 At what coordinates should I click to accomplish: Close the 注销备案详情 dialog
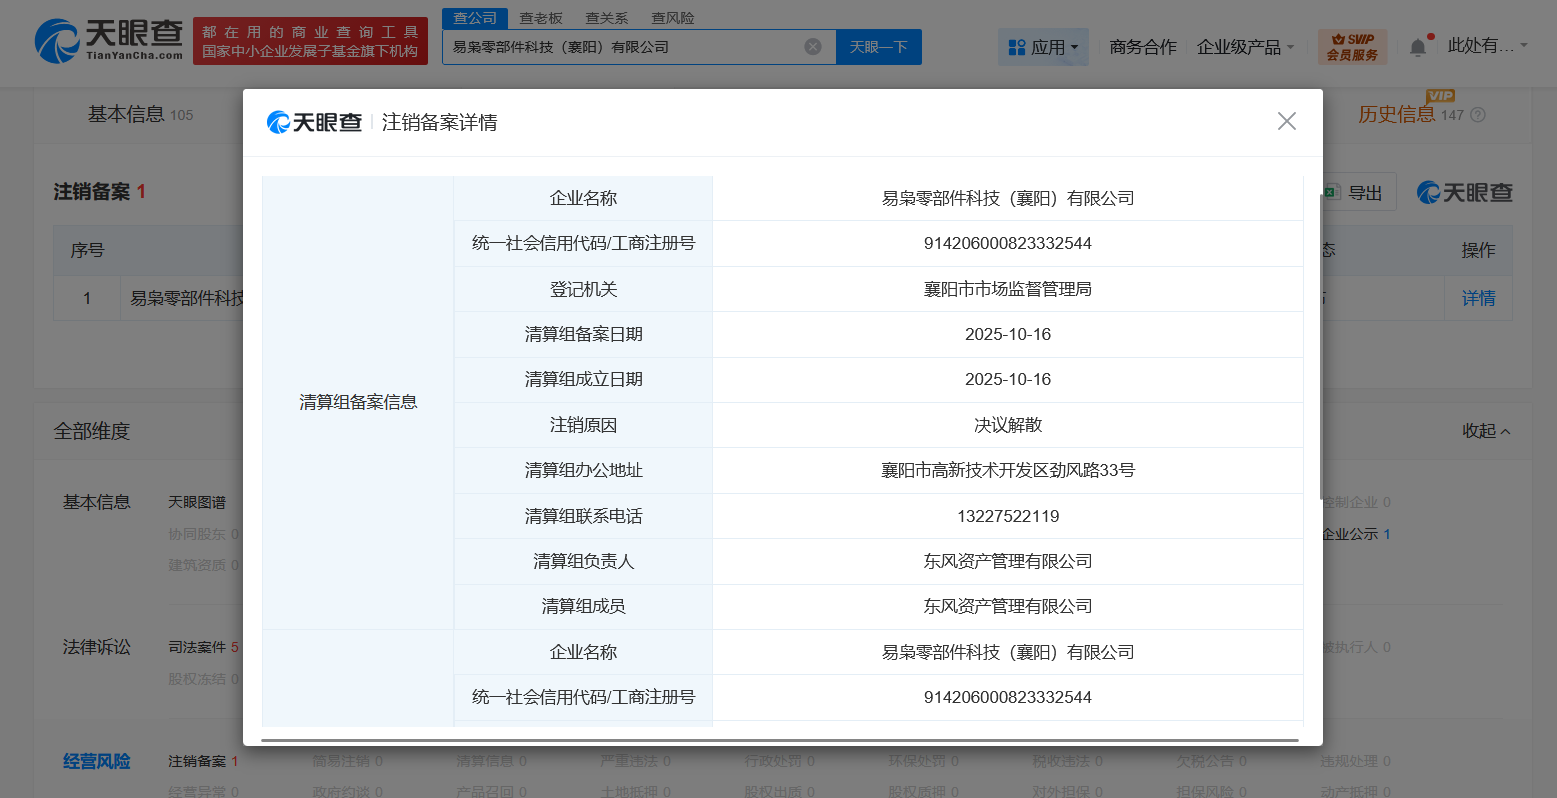click(1287, 121)
